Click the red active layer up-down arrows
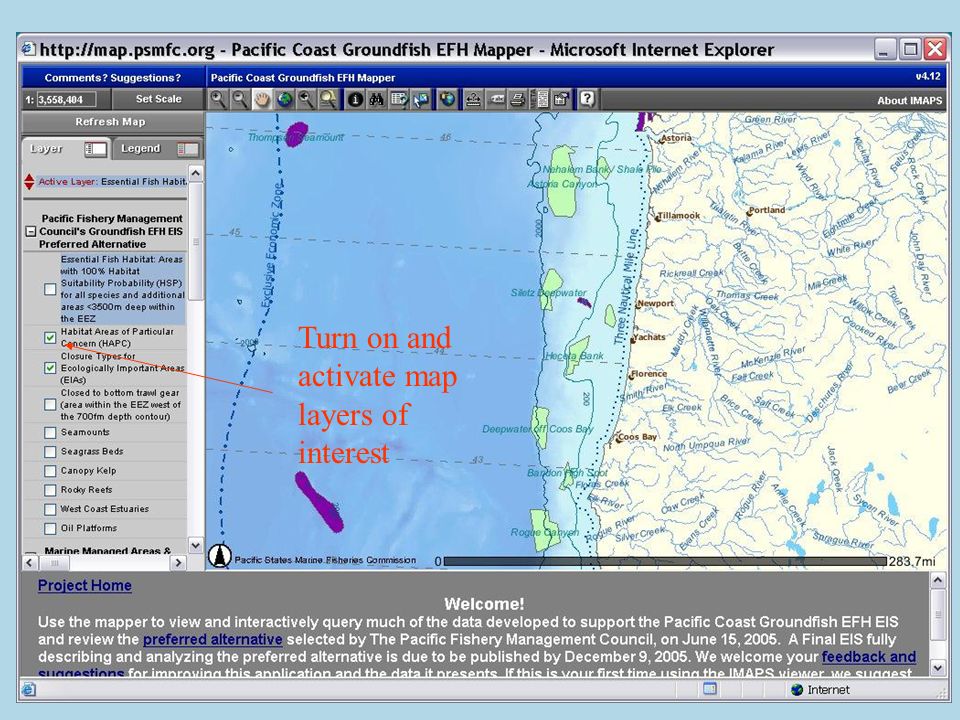960x720 pixels. pyautogui.click(x=29, y=182)
